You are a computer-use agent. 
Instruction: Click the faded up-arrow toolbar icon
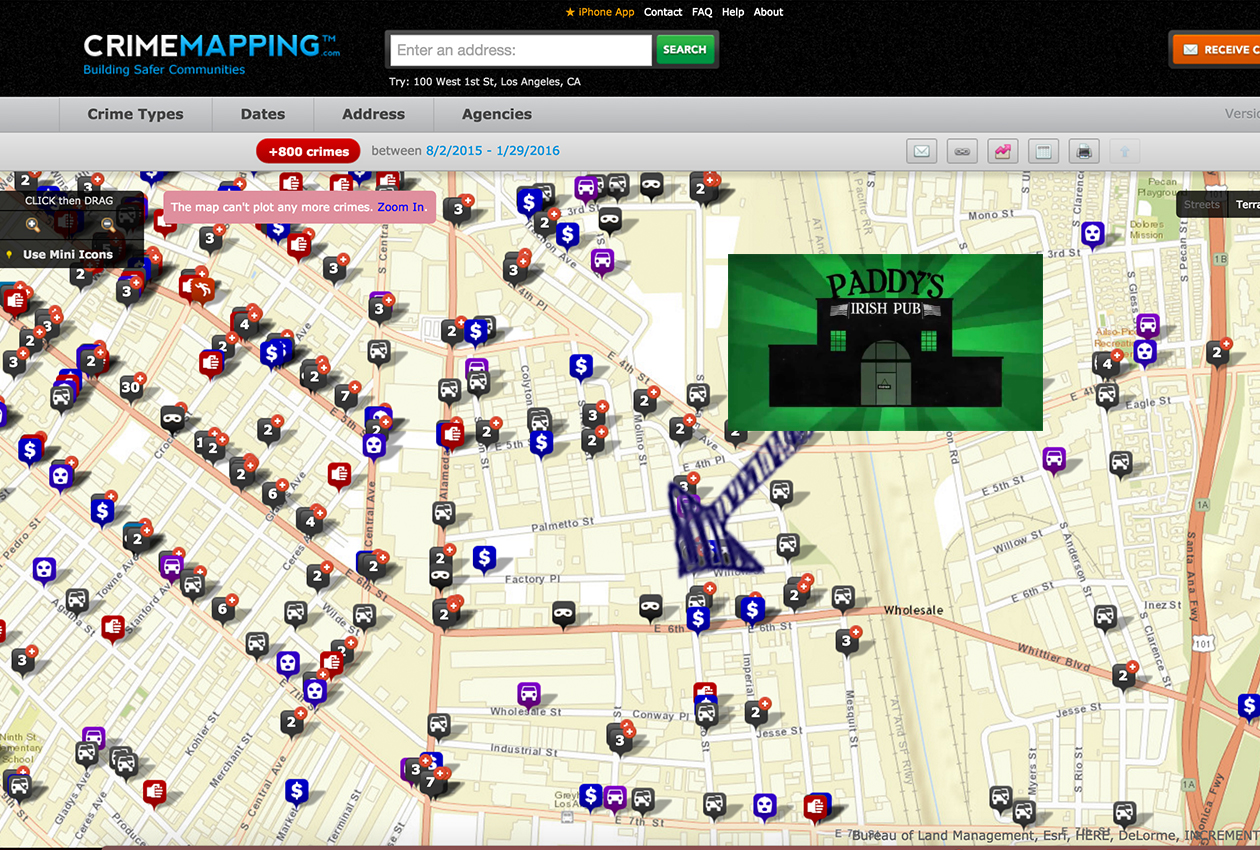tap(1124, 152)
